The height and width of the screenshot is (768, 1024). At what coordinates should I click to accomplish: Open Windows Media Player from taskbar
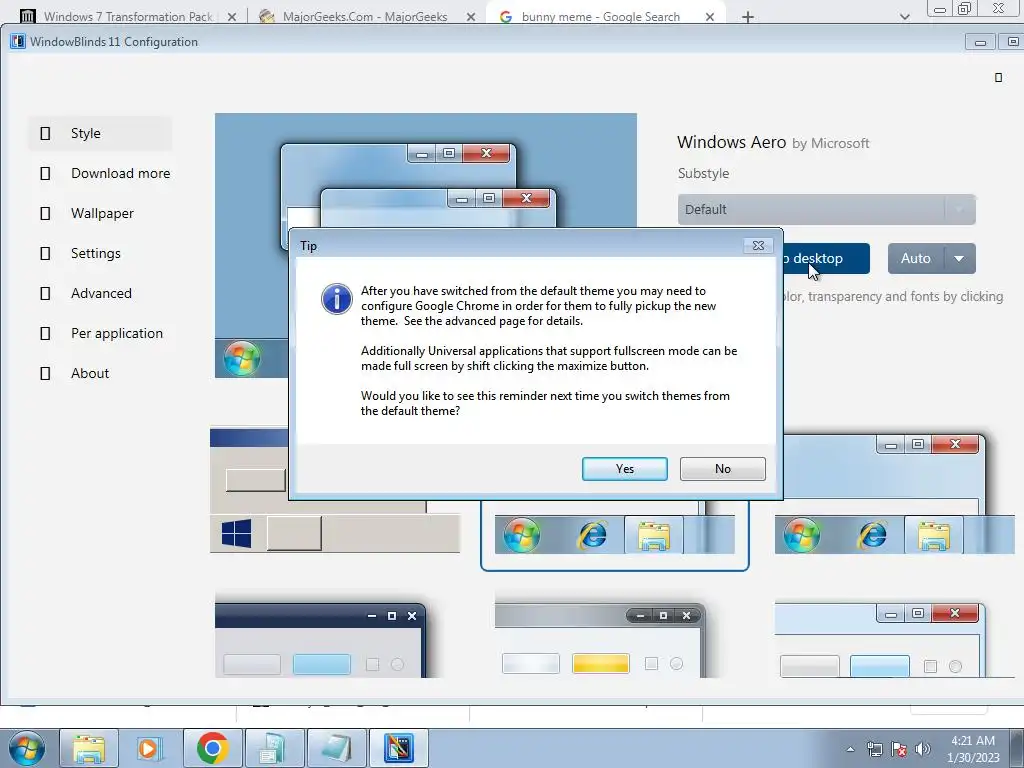(150, 748)
